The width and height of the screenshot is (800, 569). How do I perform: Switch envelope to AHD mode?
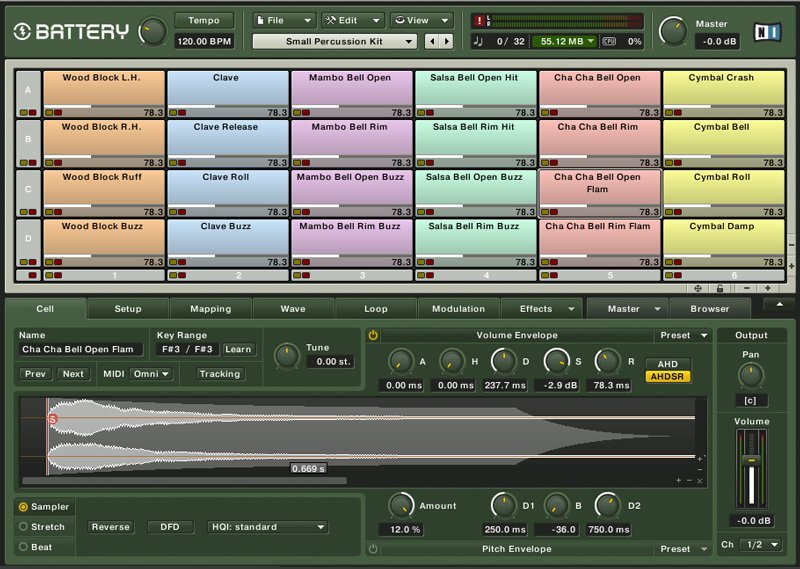(667, 364)
